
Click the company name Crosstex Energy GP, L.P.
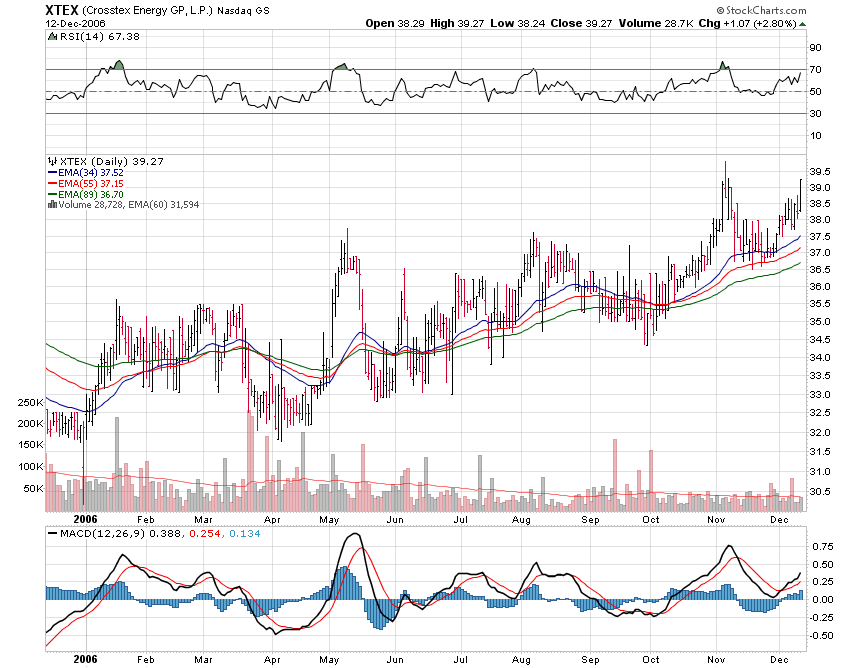[147, 10]
